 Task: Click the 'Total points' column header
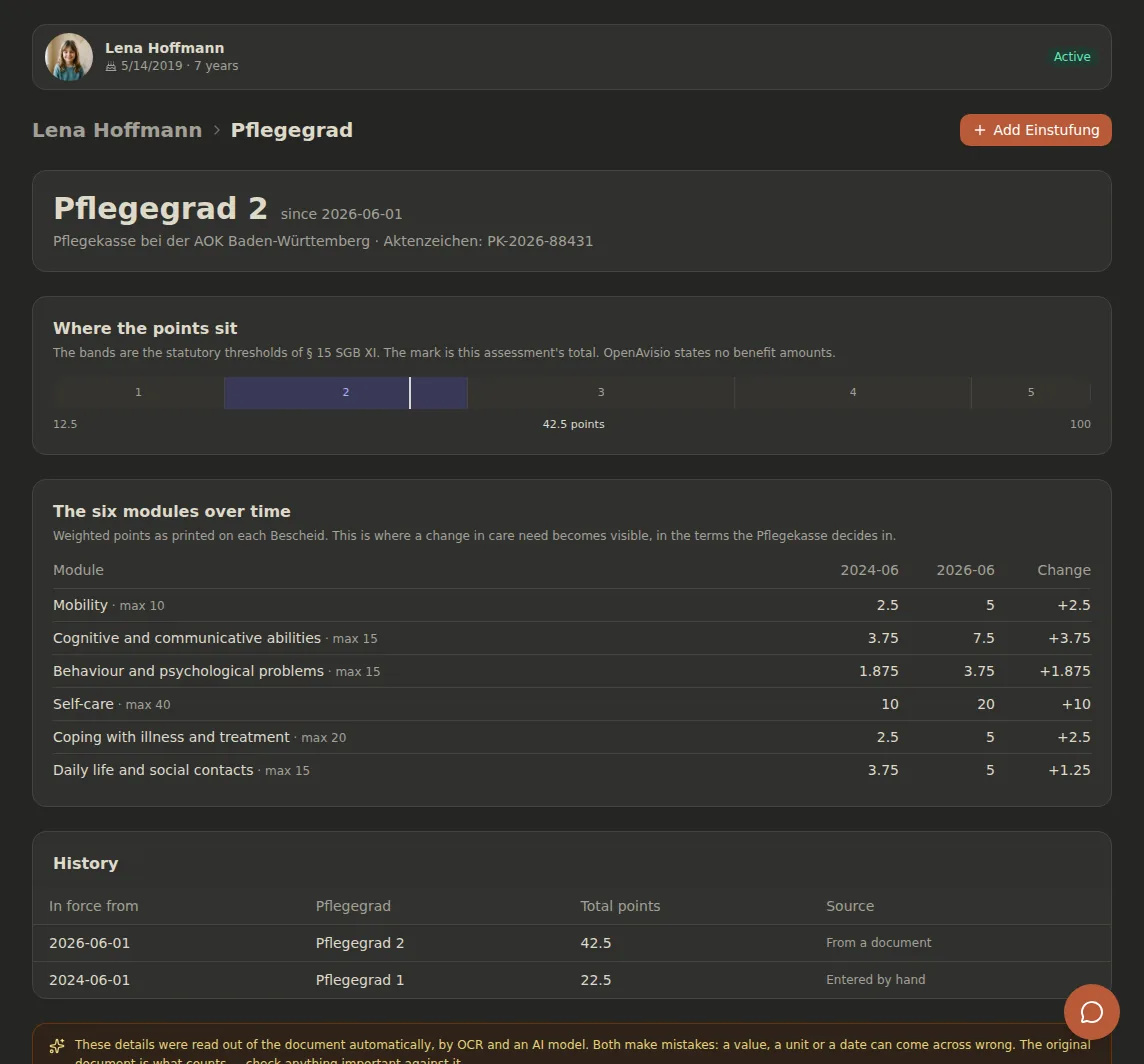tap(620, 906)
